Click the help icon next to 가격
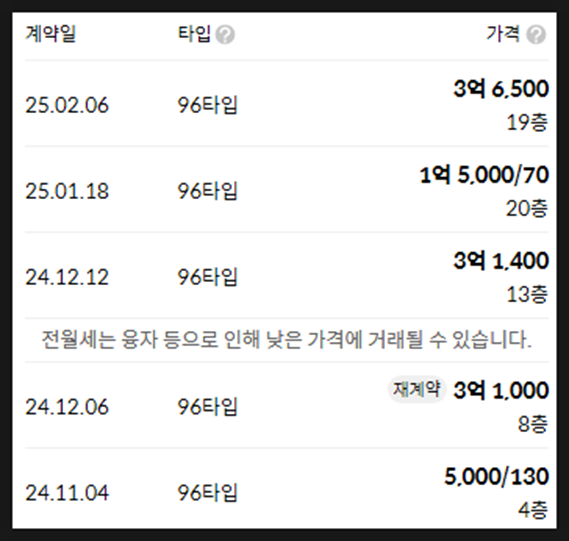Screen dimensions: 569x541 click(x=536, y=35)
